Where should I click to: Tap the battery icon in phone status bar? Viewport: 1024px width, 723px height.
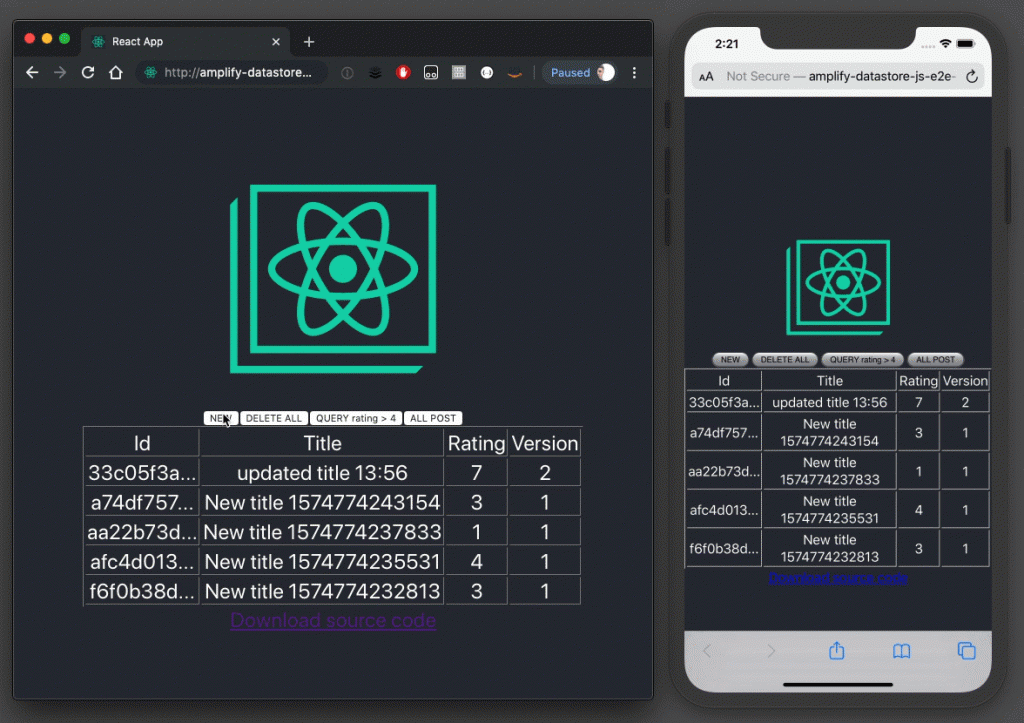[965, 44]
